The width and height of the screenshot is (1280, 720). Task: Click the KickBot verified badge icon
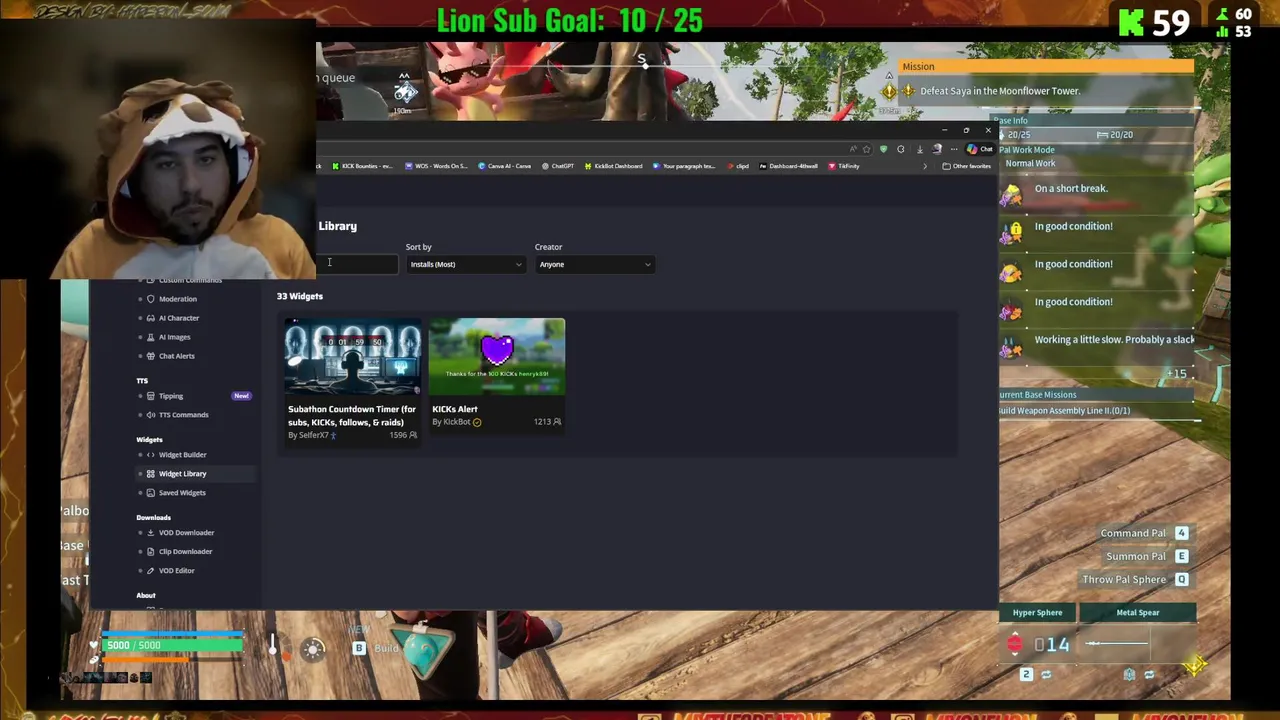tap(477, 422)
